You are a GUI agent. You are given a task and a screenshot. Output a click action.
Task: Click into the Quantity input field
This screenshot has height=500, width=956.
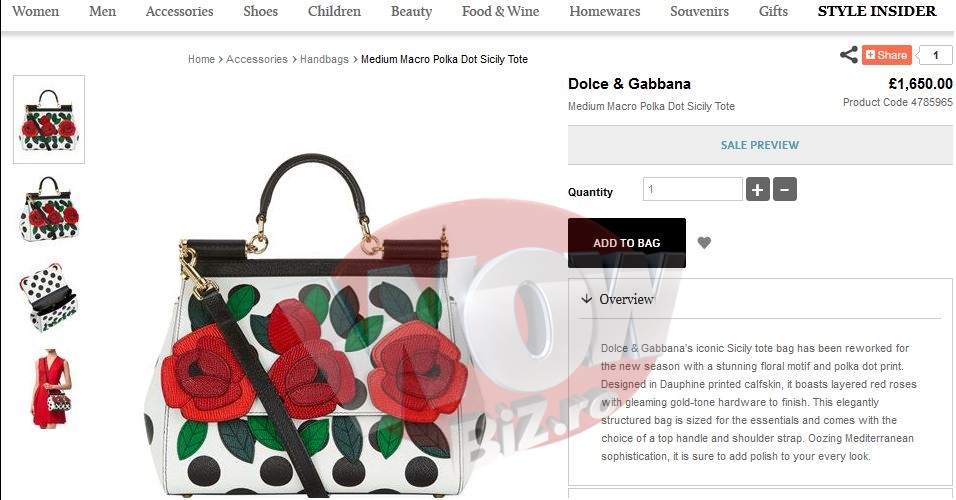pos(693,189)
